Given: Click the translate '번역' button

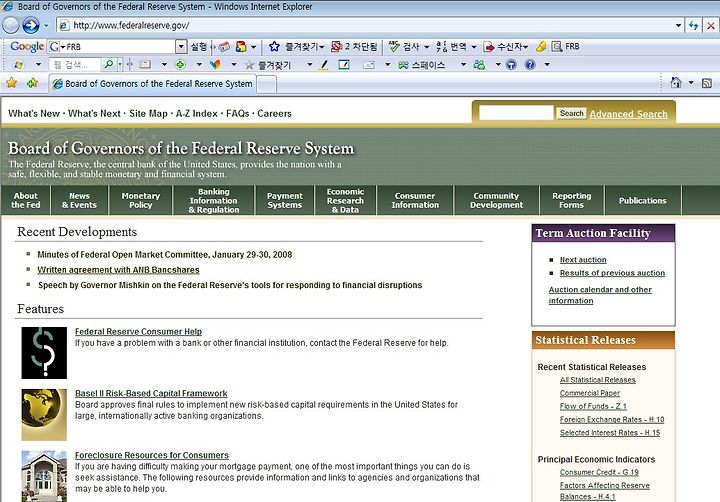Looking at the screenshot, I should 451,46.
